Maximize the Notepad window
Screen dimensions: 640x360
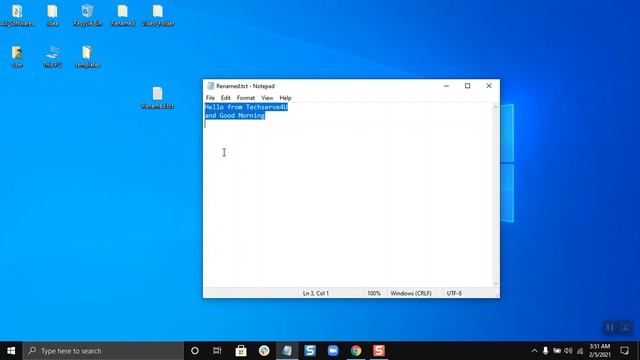(467, 86)
